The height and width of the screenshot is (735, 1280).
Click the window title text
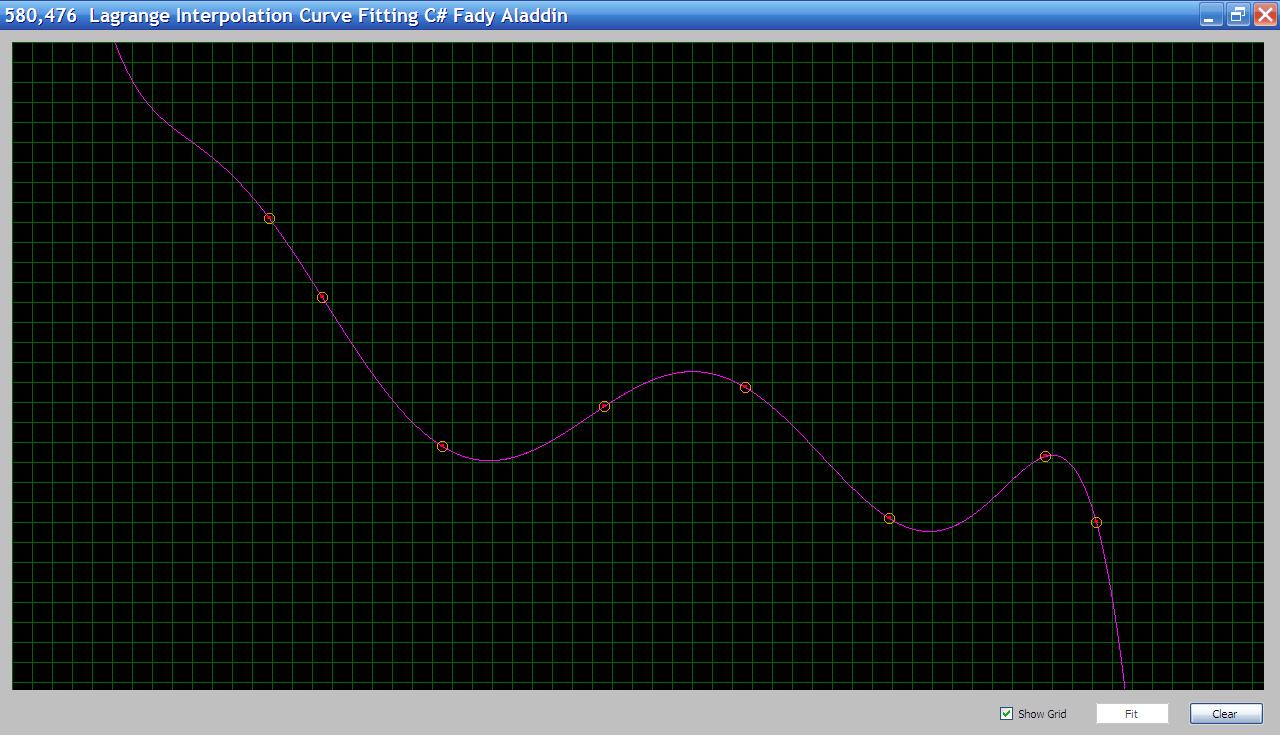click(287, 16)
